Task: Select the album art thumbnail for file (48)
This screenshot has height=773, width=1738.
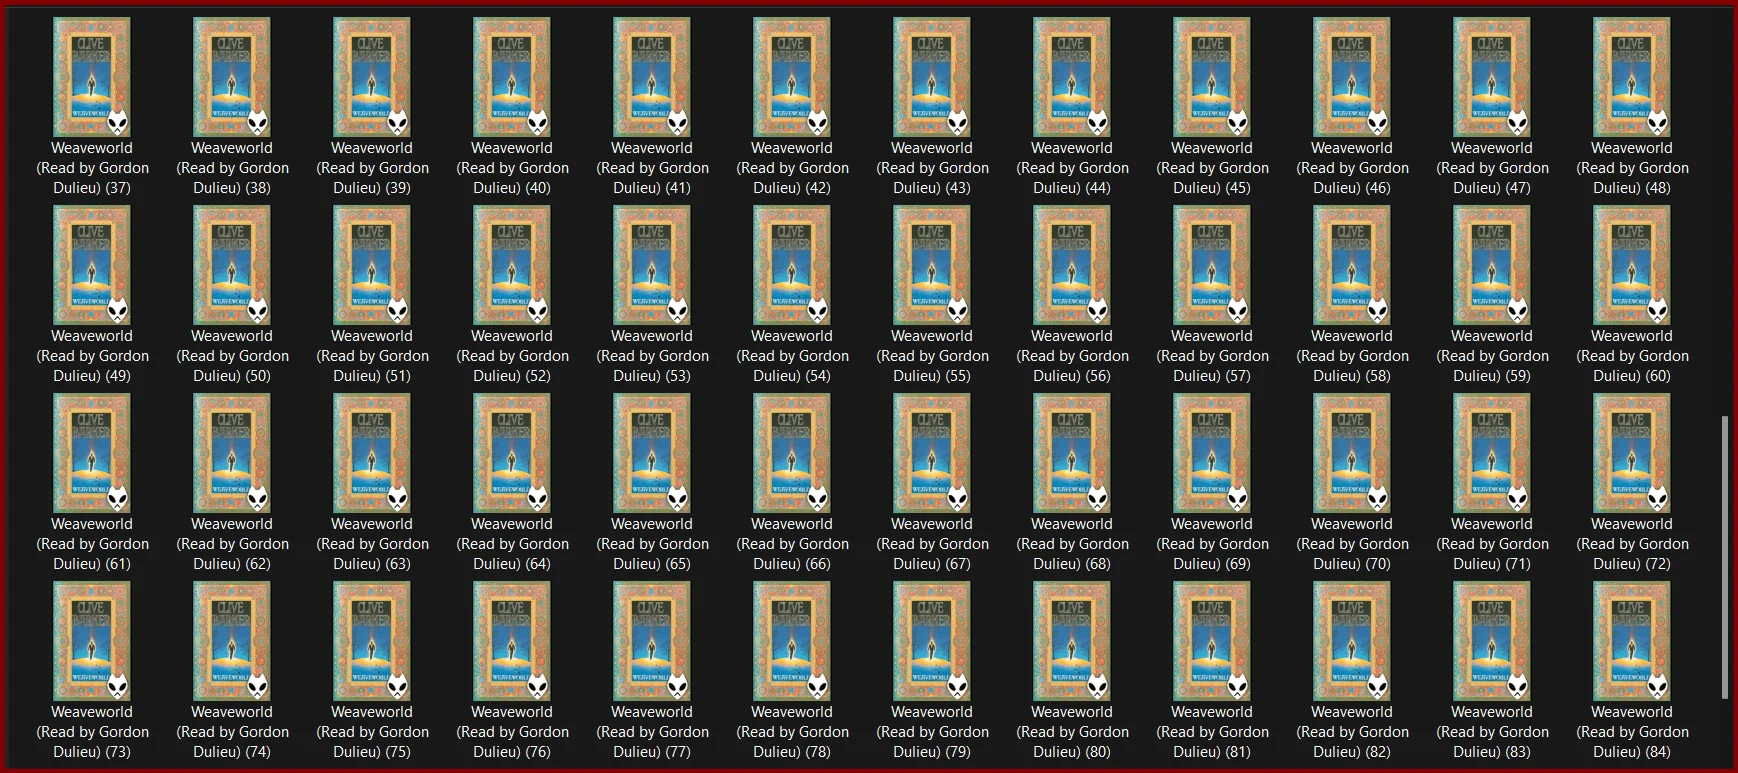Action: [x=1632, y=77]
